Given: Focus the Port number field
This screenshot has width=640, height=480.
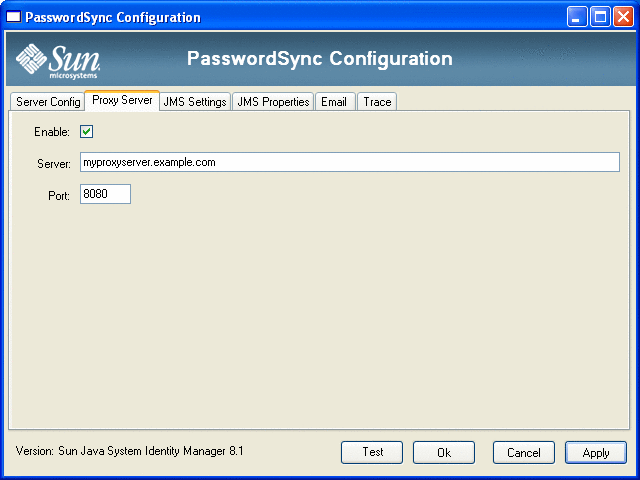Looking at the screenshot, I should click(x=105, y=194).
